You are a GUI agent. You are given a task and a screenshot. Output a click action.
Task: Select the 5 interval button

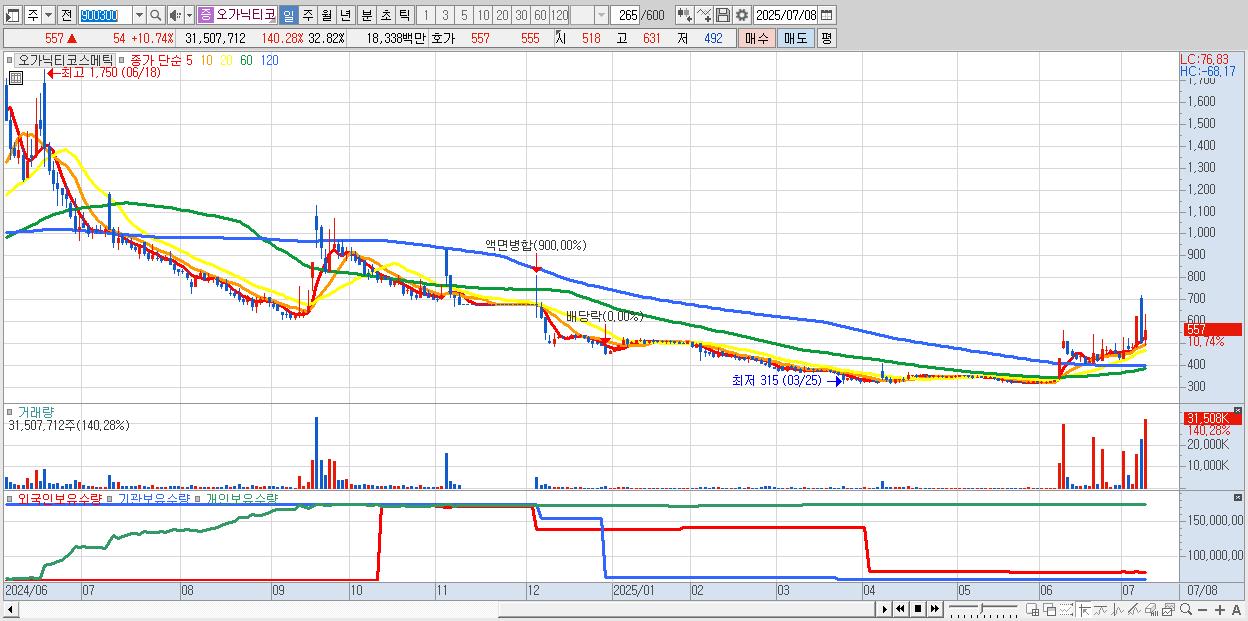point(464,15)
